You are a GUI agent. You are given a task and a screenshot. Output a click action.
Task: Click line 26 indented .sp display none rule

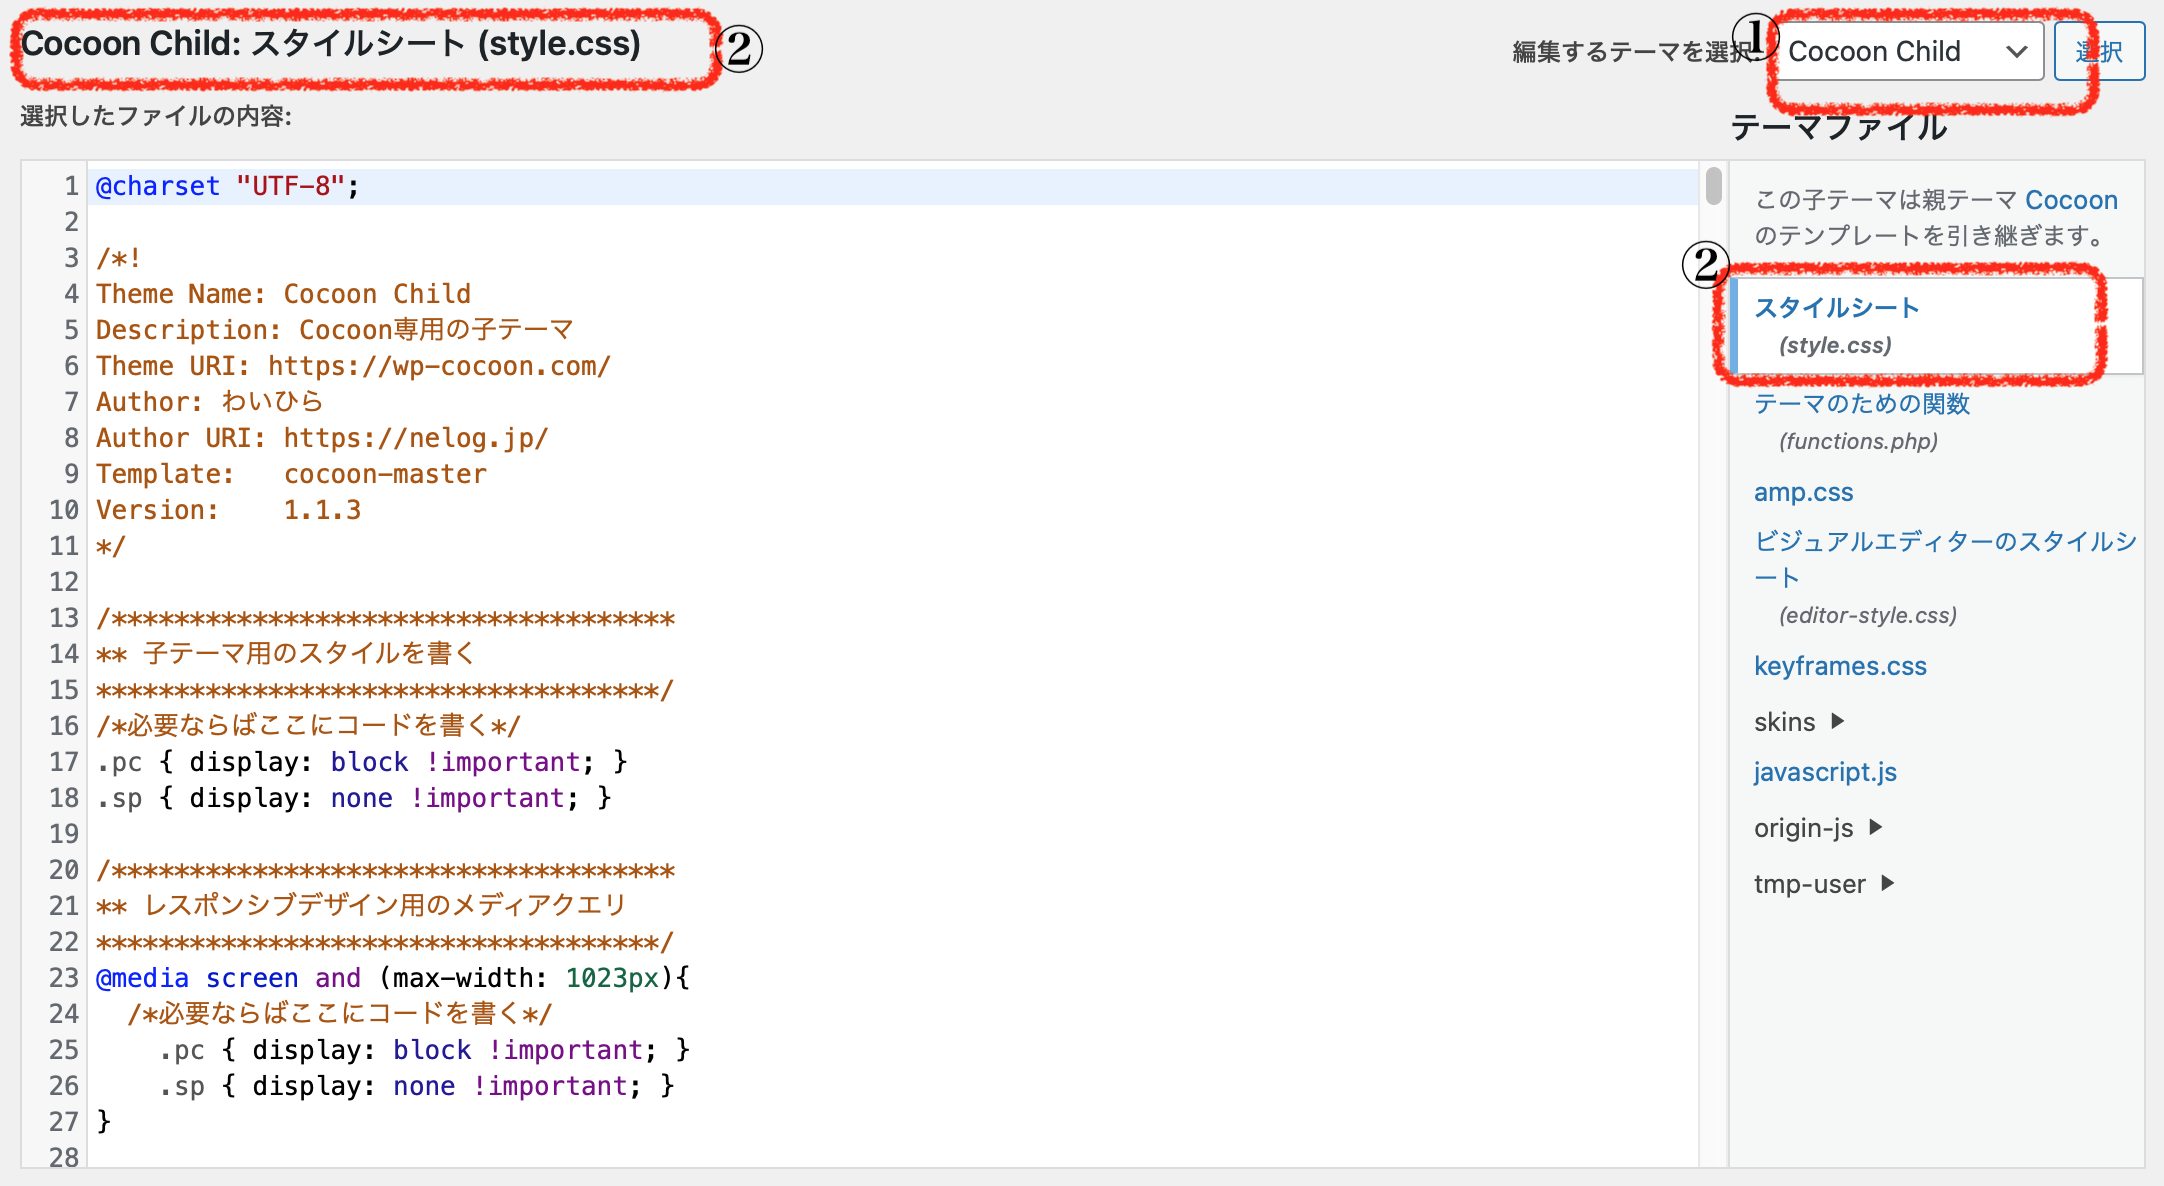tap(416, 1086)
